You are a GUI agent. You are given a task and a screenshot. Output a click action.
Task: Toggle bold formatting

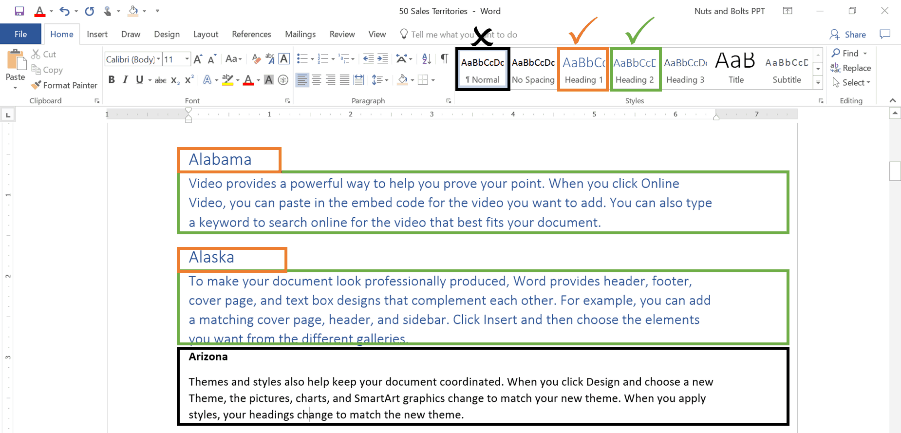tap(111, 80)
